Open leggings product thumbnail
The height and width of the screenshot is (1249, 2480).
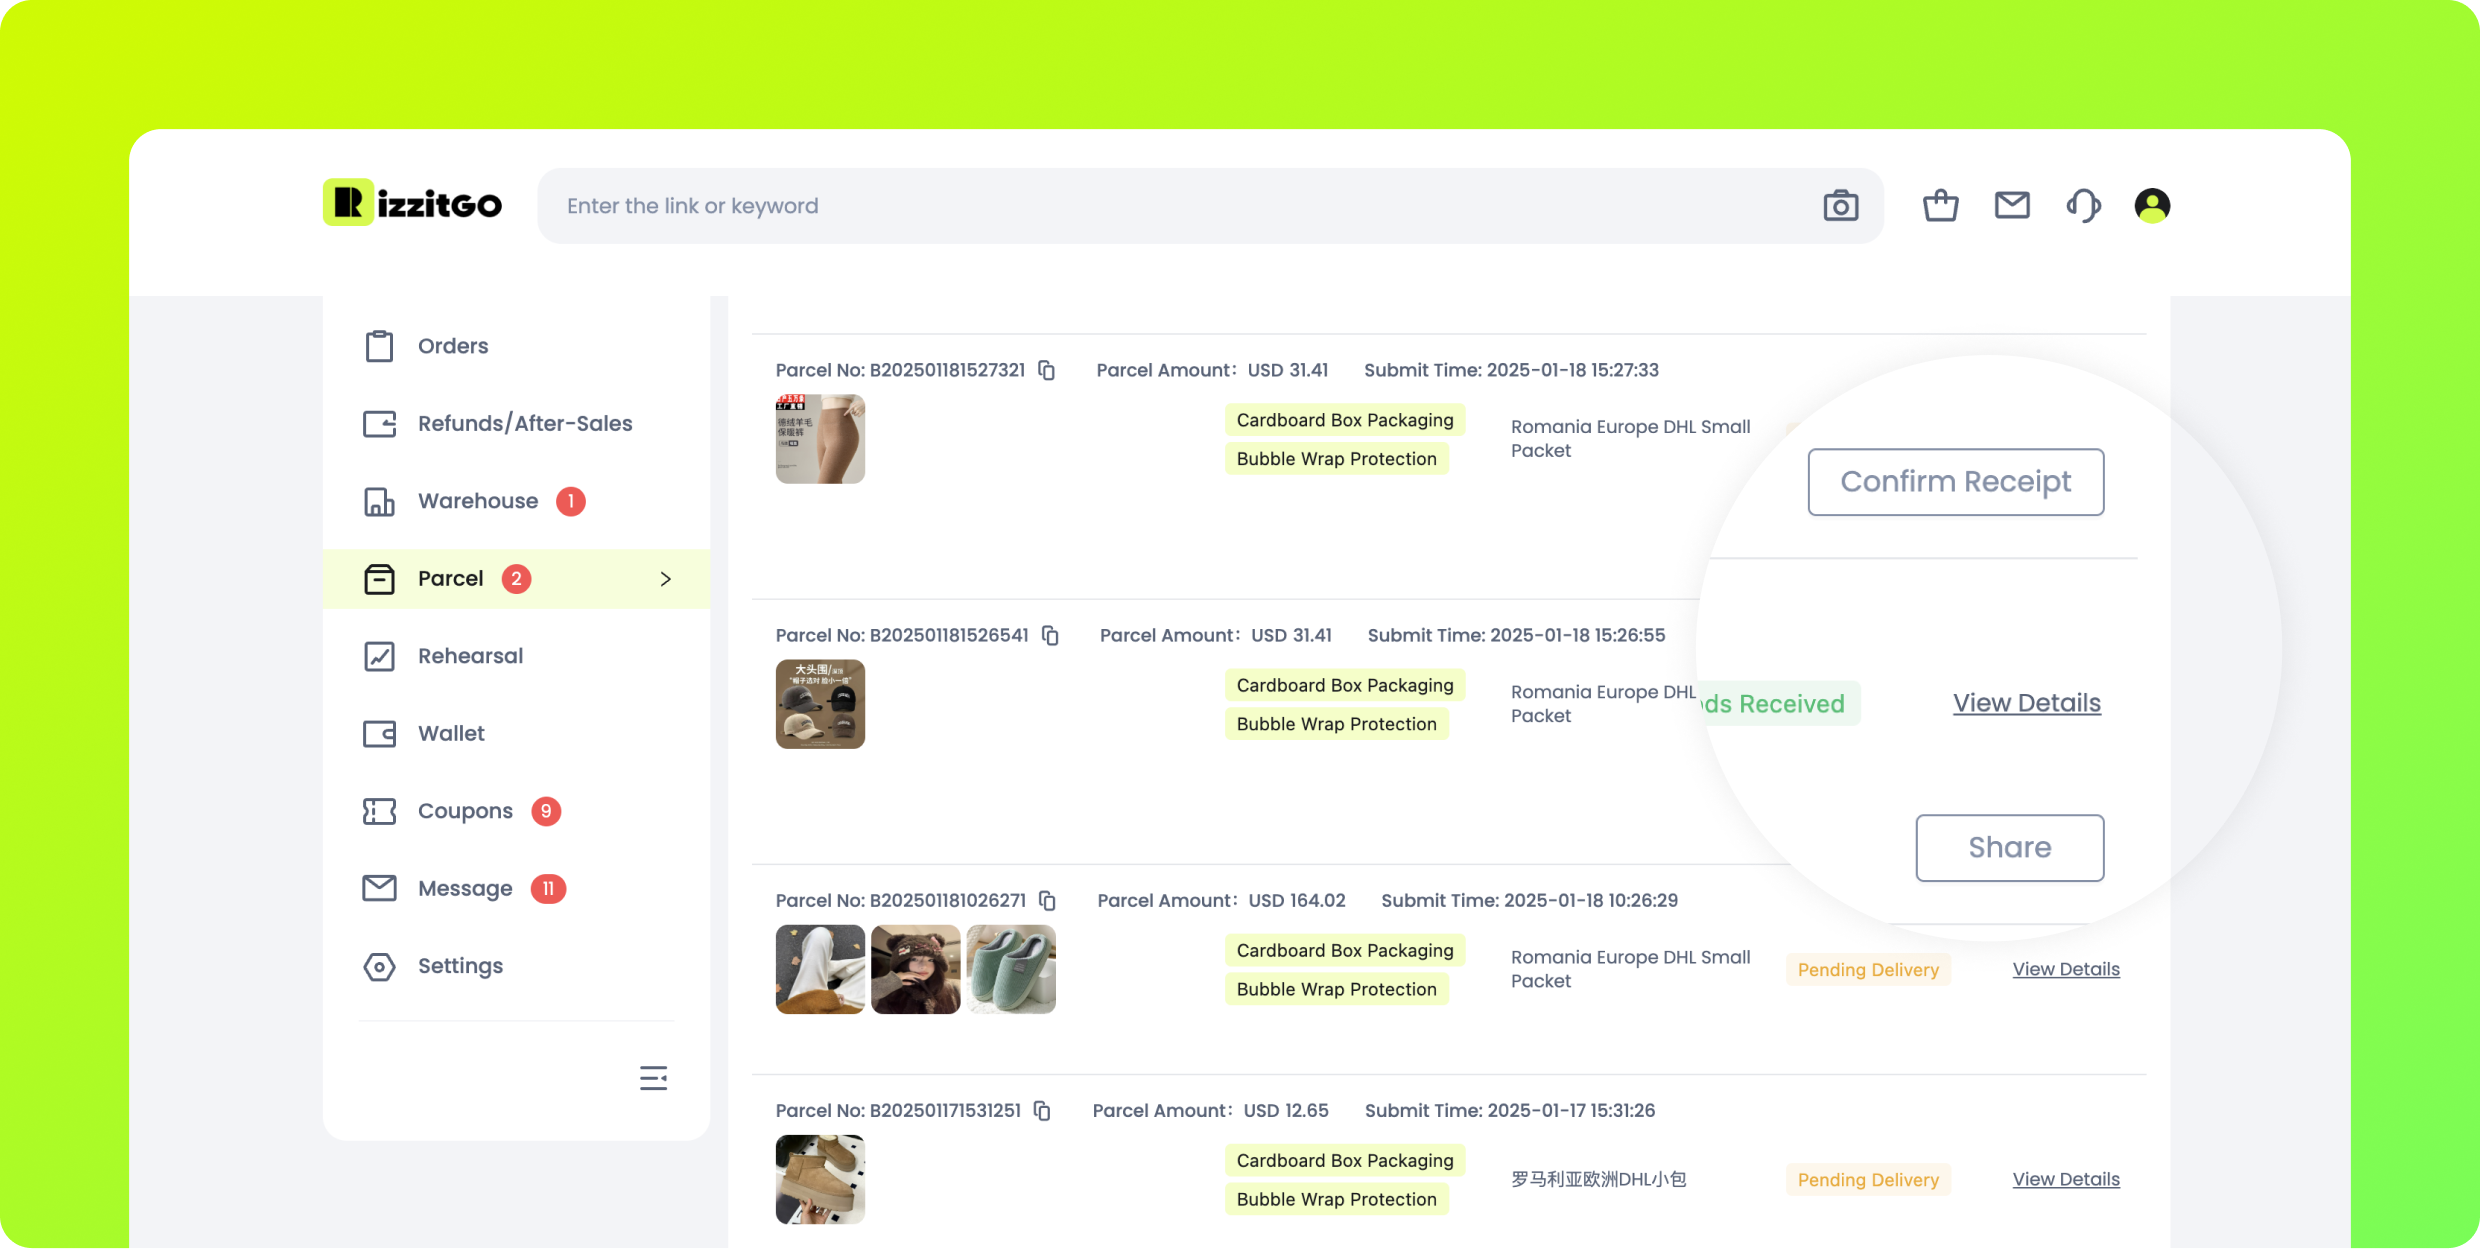tap(820, 439)
